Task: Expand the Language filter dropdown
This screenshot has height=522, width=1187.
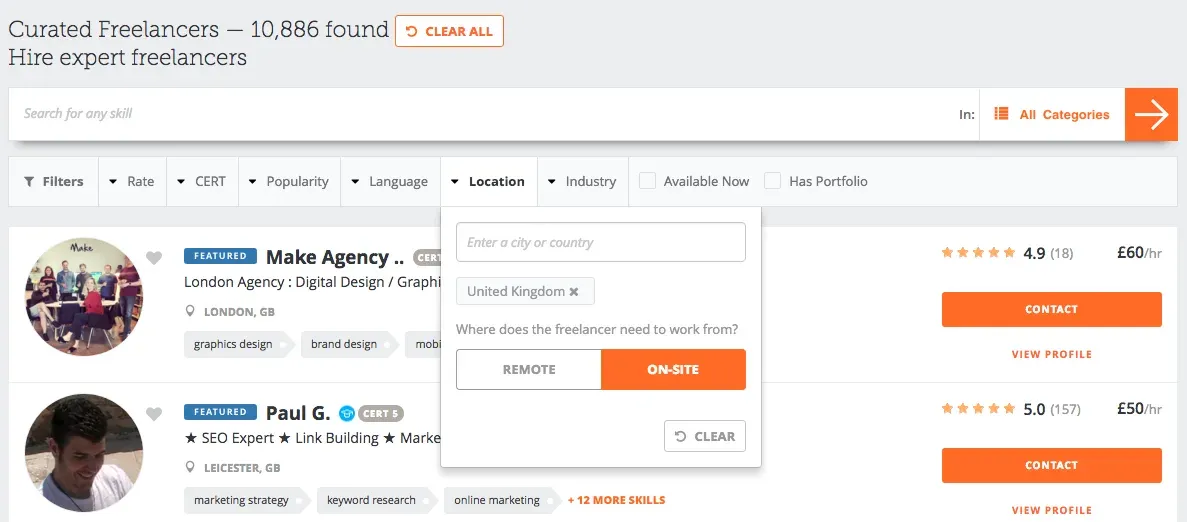Action: pyautogui.click(x=390, y=182)
